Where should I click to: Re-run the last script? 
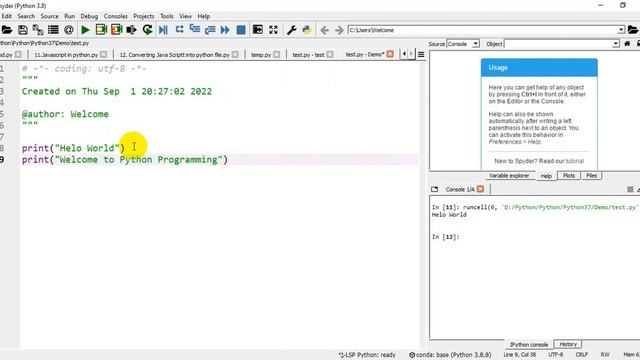(147, 30)
